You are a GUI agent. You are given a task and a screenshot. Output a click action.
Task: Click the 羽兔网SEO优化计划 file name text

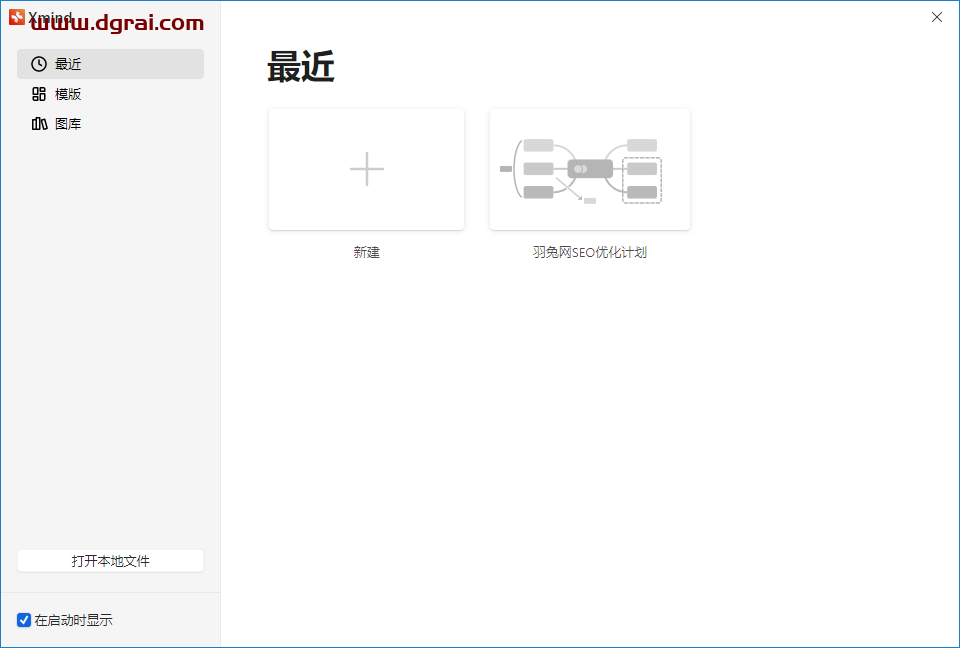pos(590,252)
